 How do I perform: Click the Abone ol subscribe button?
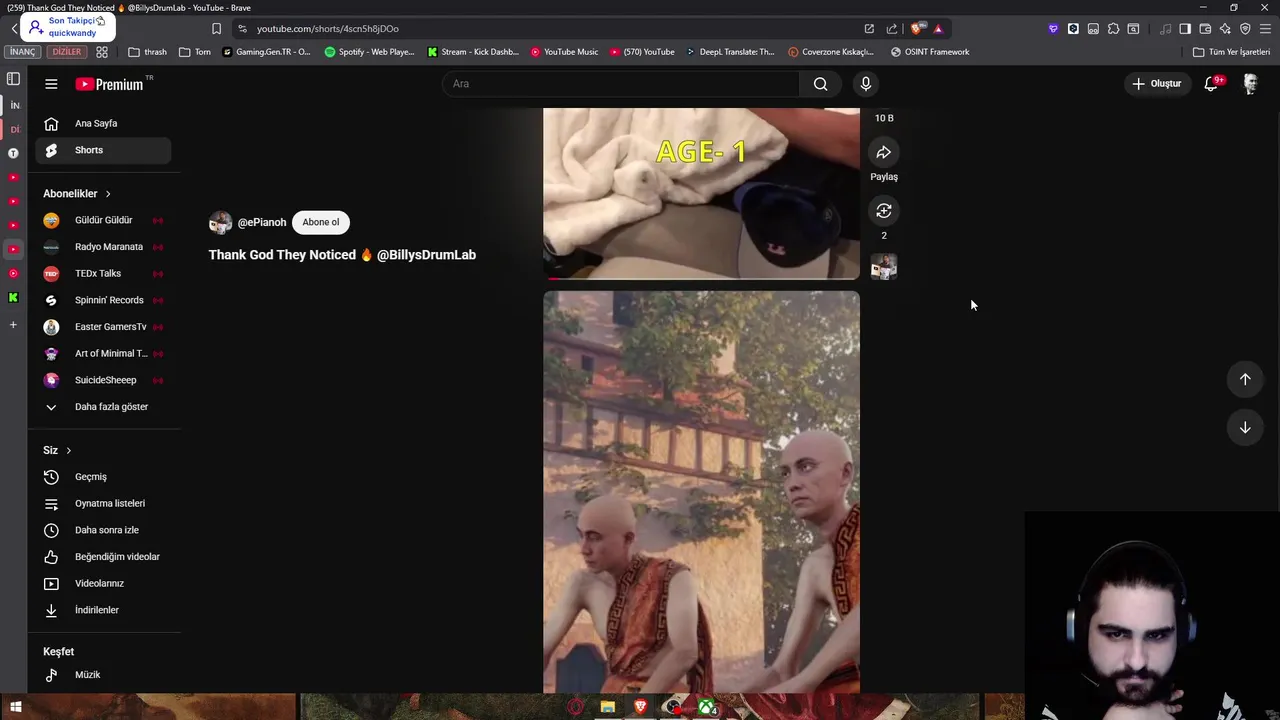pyautogui.click(x=321, y=222)
